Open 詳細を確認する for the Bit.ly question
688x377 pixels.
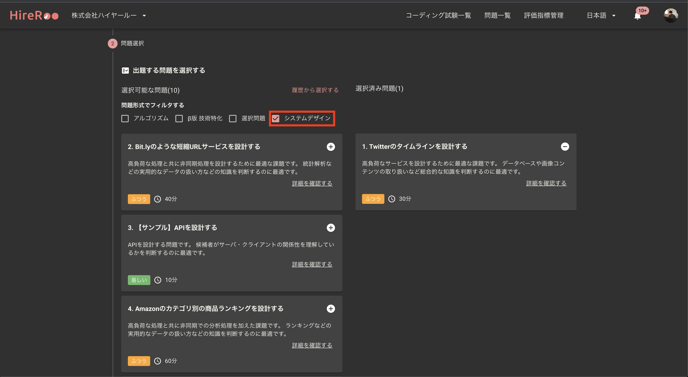312,183
